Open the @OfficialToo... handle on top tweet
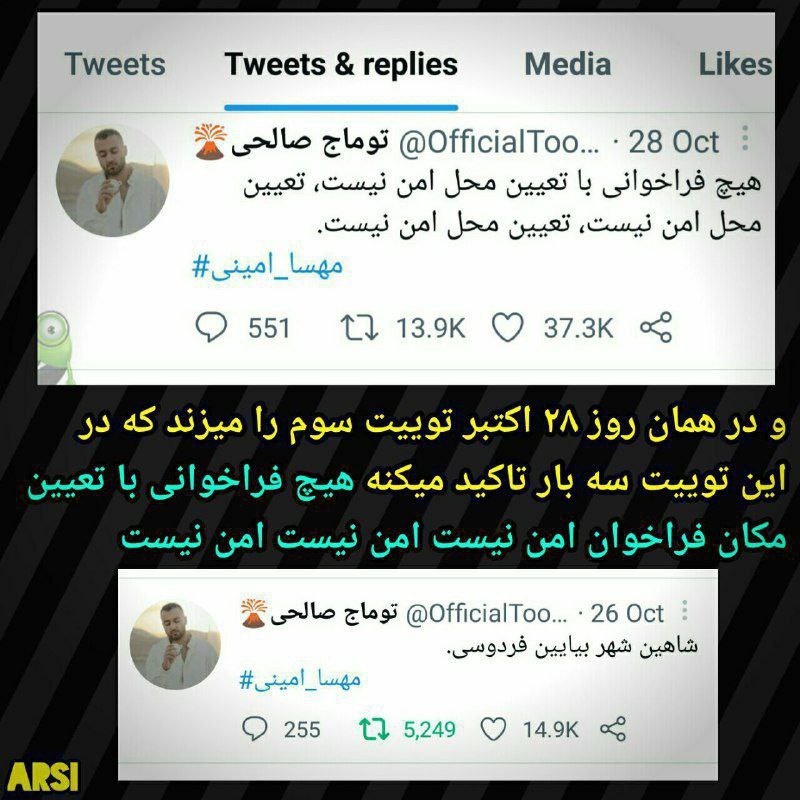Screen dimensions: 800x800 (x=499, y=142)
